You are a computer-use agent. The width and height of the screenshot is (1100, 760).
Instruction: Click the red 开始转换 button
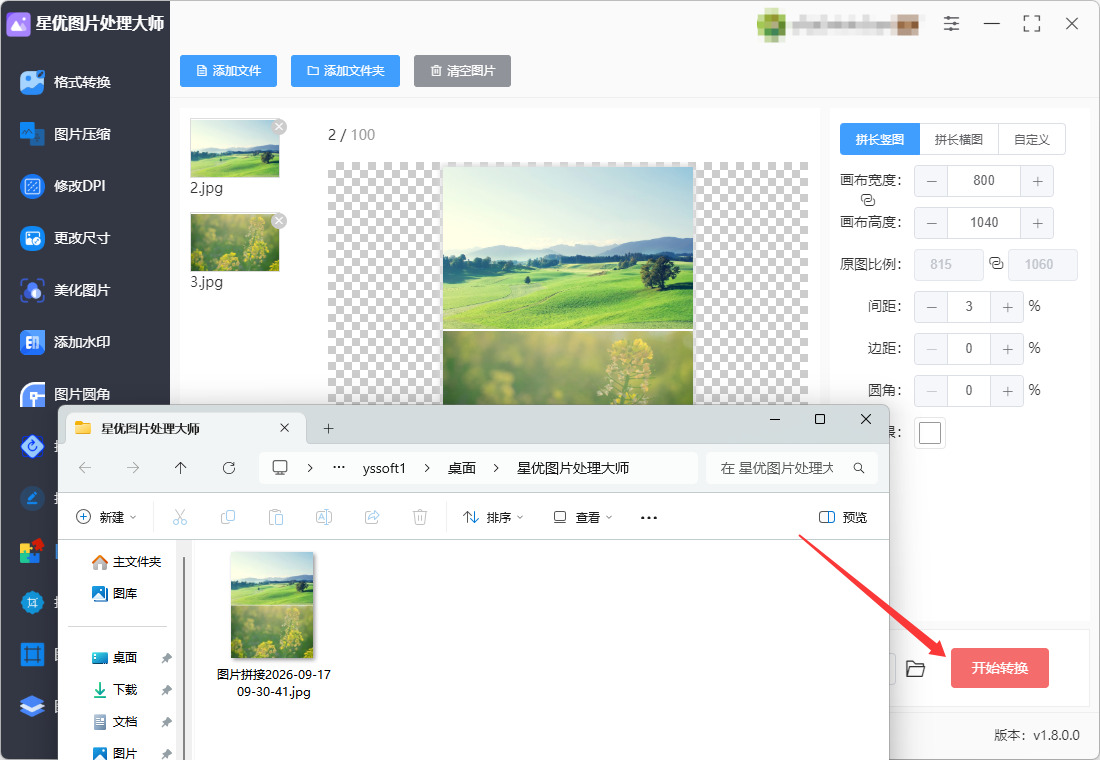[x=1000, y=668]
